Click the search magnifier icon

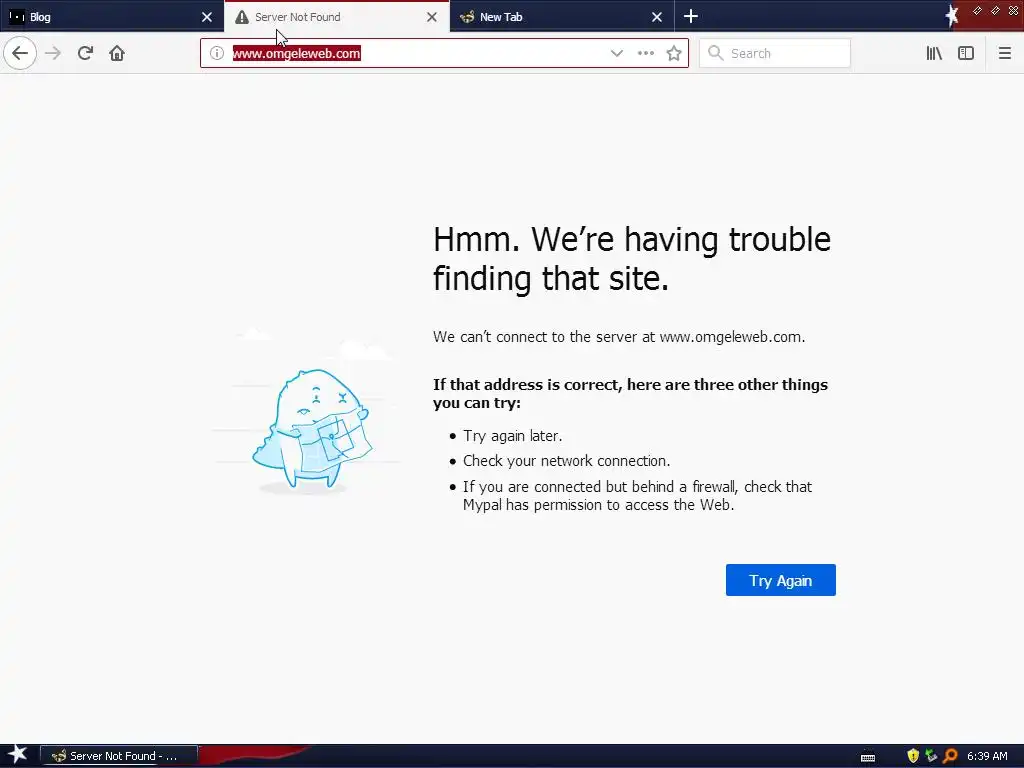[x=716, y=53]
